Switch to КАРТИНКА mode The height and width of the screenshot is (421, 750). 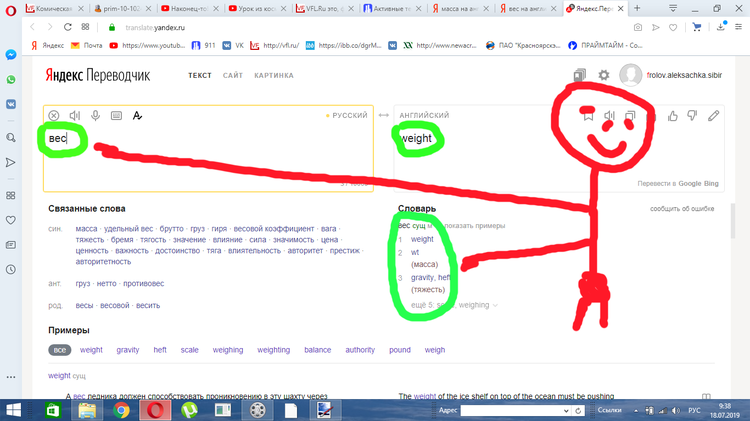274,75
